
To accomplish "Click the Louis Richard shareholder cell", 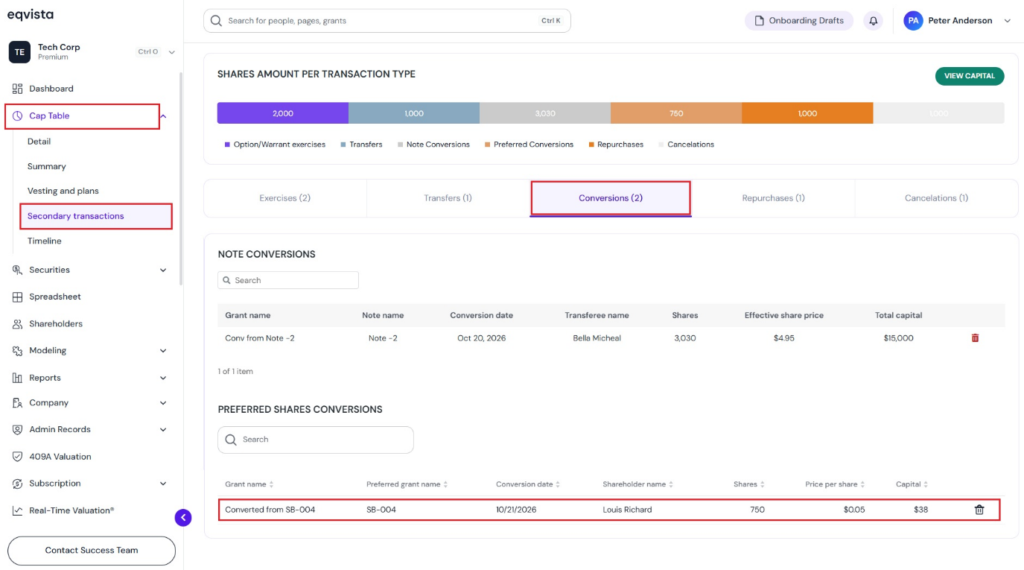I will pos(627,510).
